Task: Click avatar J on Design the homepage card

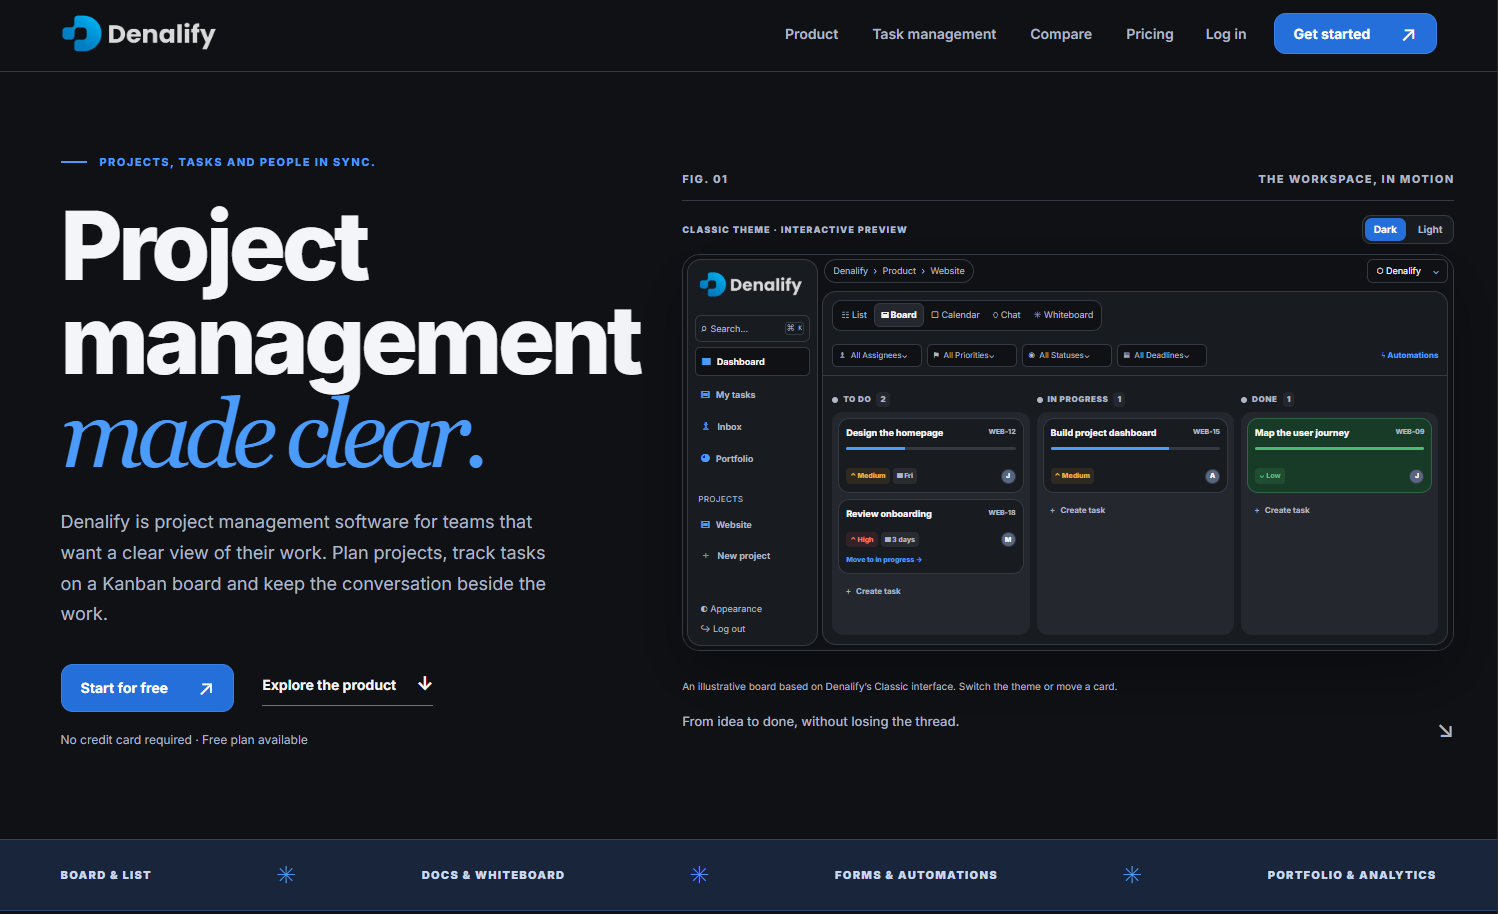Action: tap(1008, 476)
